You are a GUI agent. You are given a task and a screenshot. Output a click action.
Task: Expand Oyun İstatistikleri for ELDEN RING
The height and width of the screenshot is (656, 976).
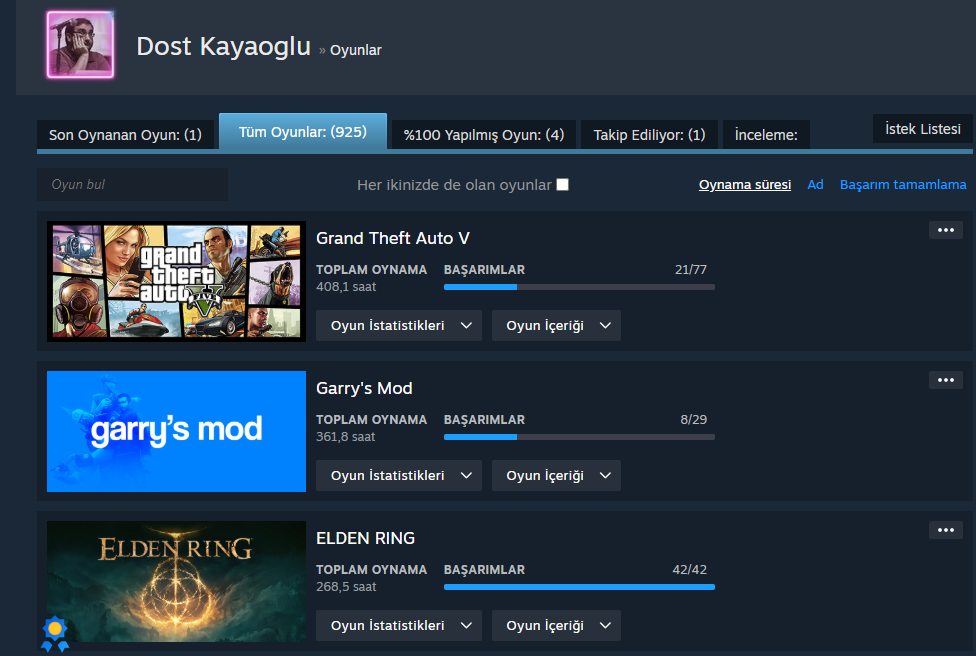(399, 626)
